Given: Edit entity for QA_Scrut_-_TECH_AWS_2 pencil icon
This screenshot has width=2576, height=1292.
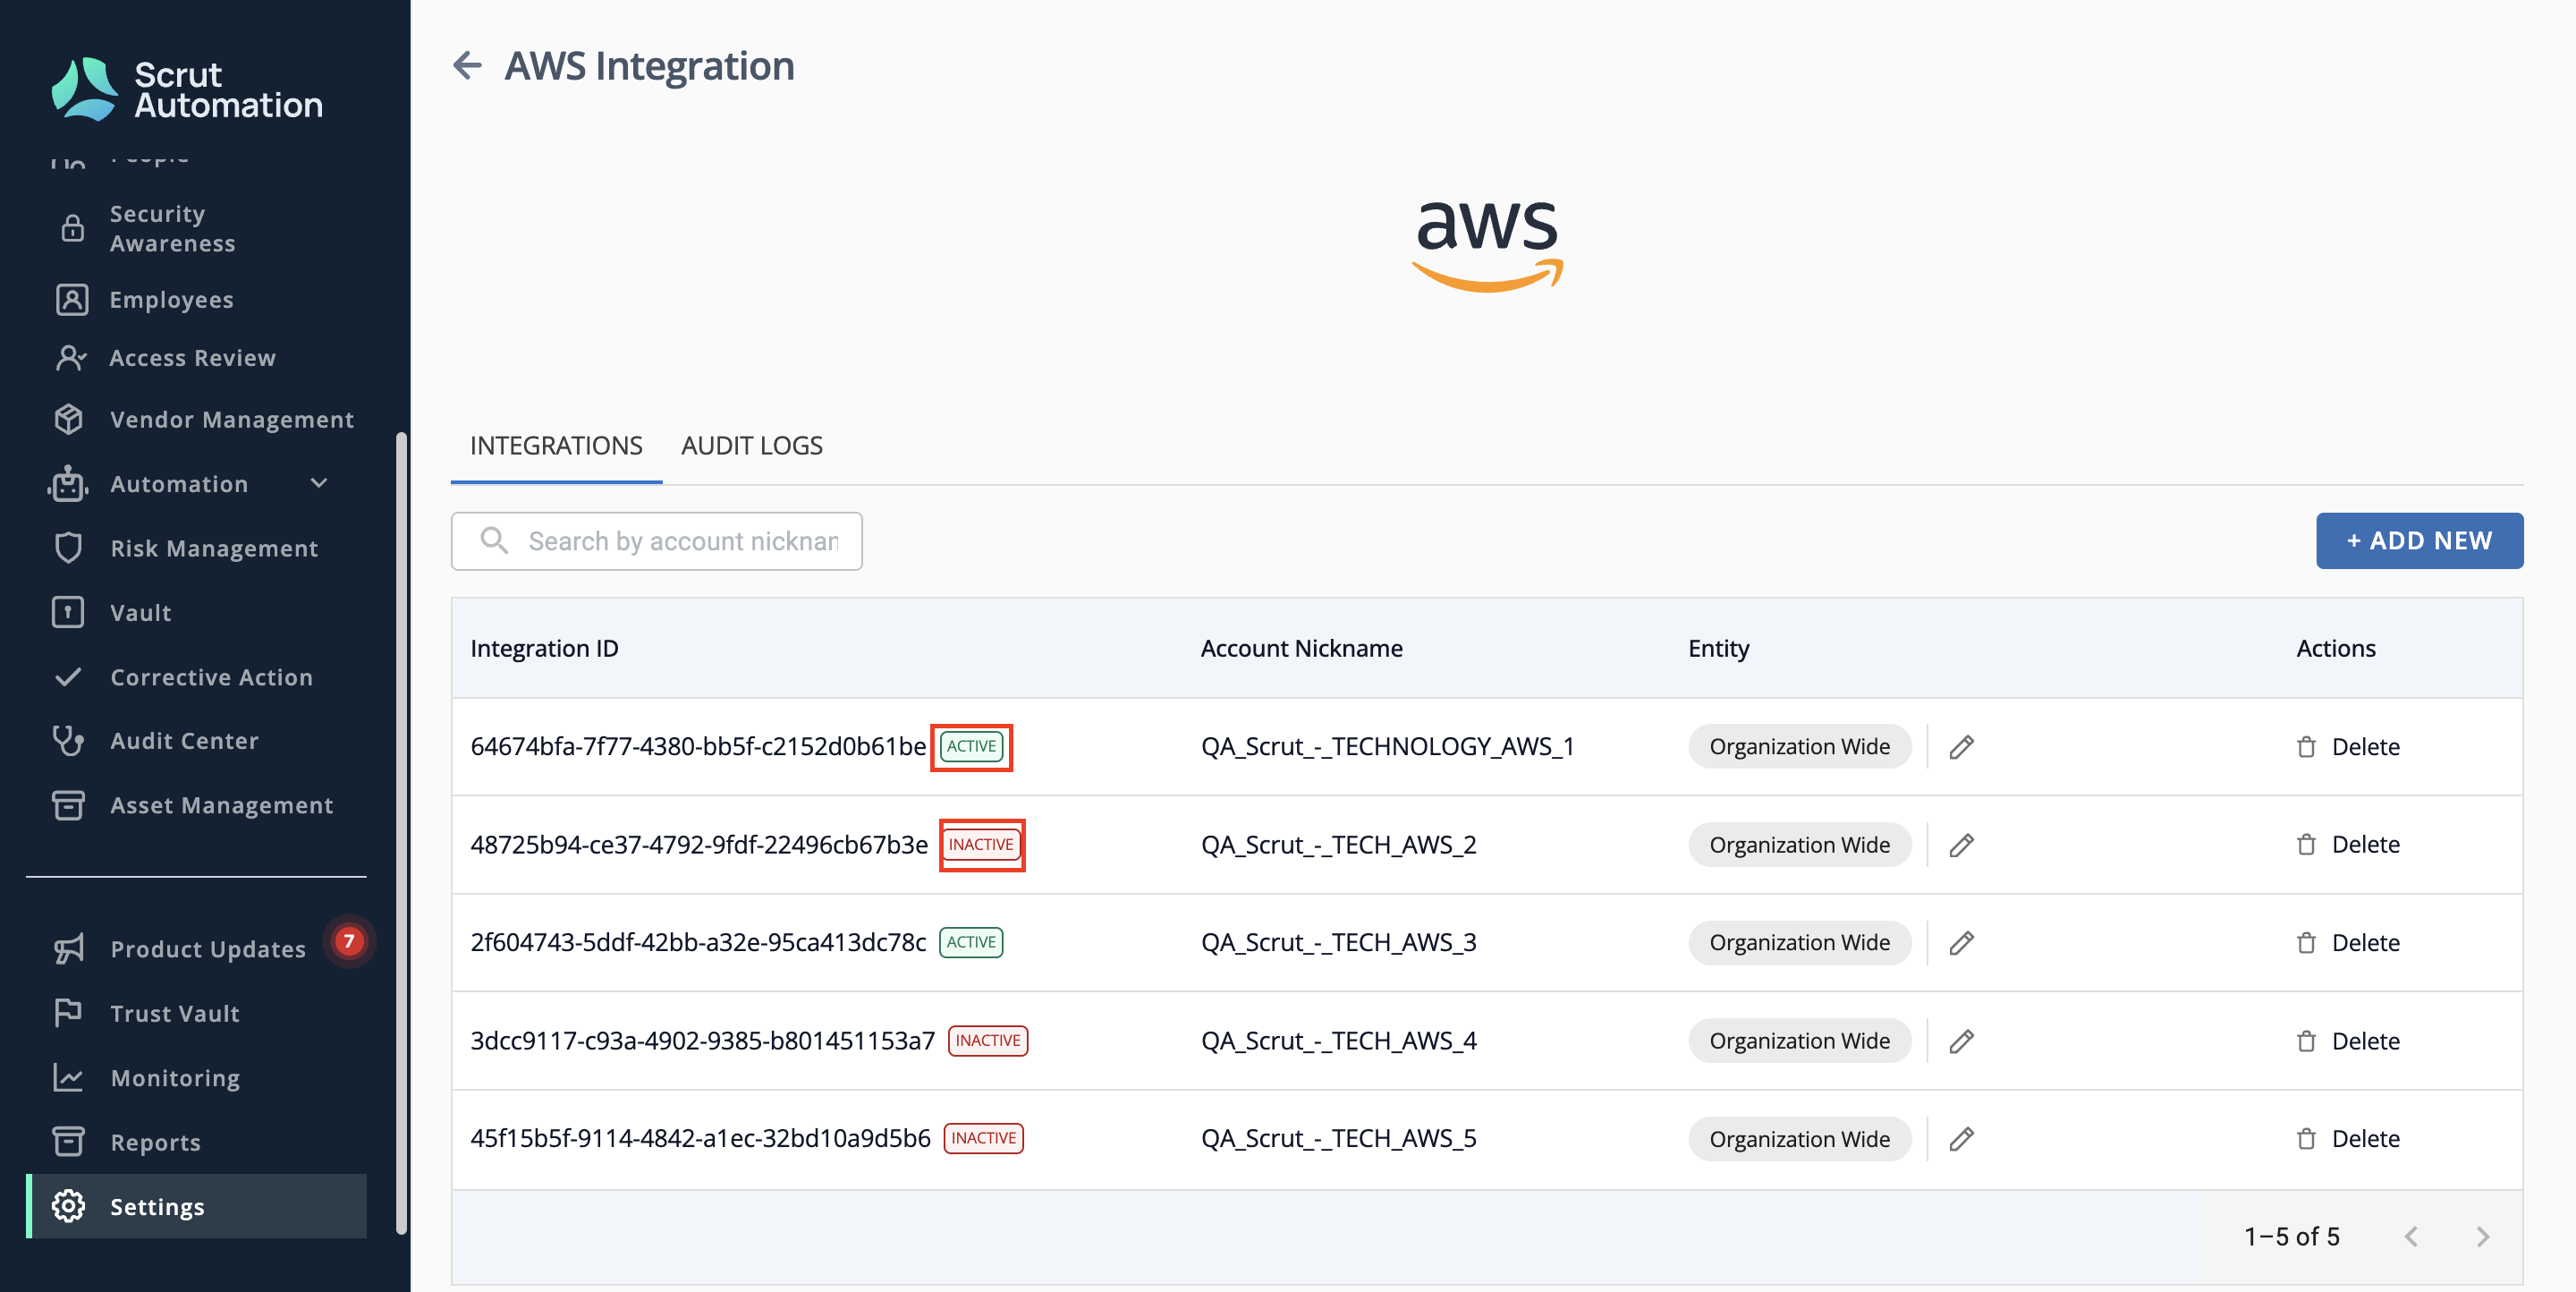Looking at the screenshot, I should [1961, 845].
